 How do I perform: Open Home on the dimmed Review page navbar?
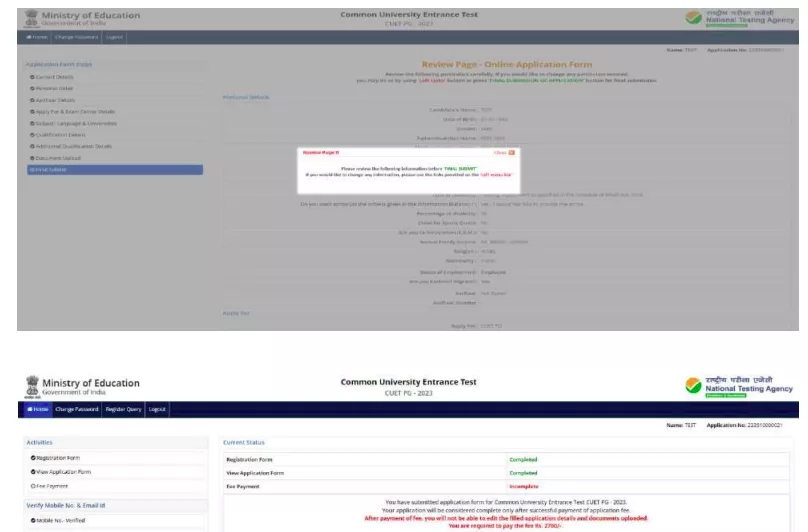(37, 37)
